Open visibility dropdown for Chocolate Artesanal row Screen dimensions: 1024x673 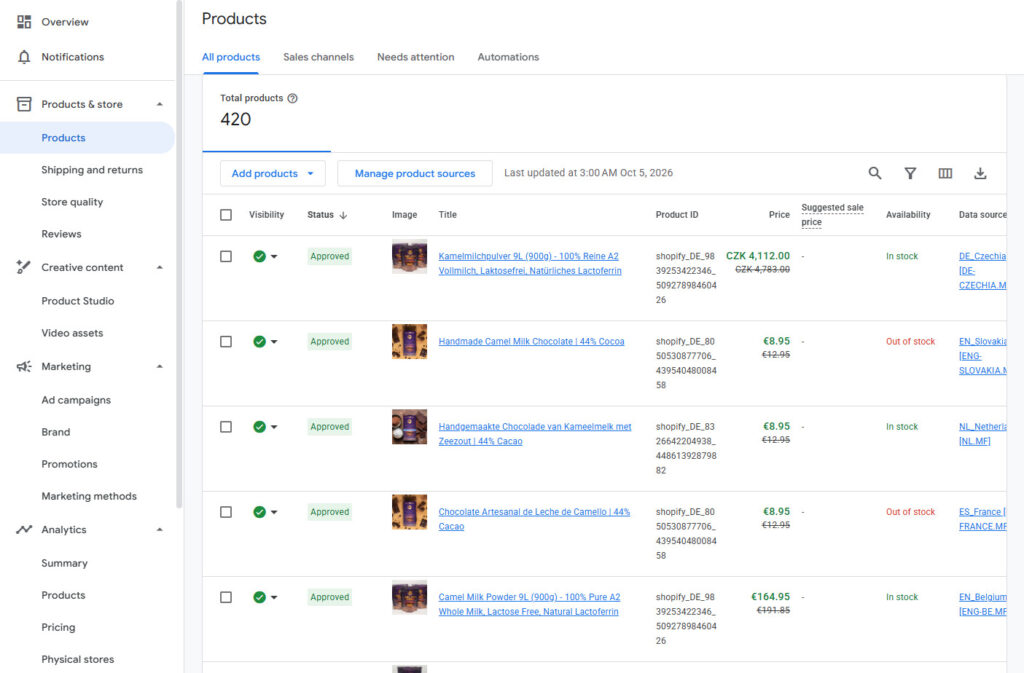274,512
